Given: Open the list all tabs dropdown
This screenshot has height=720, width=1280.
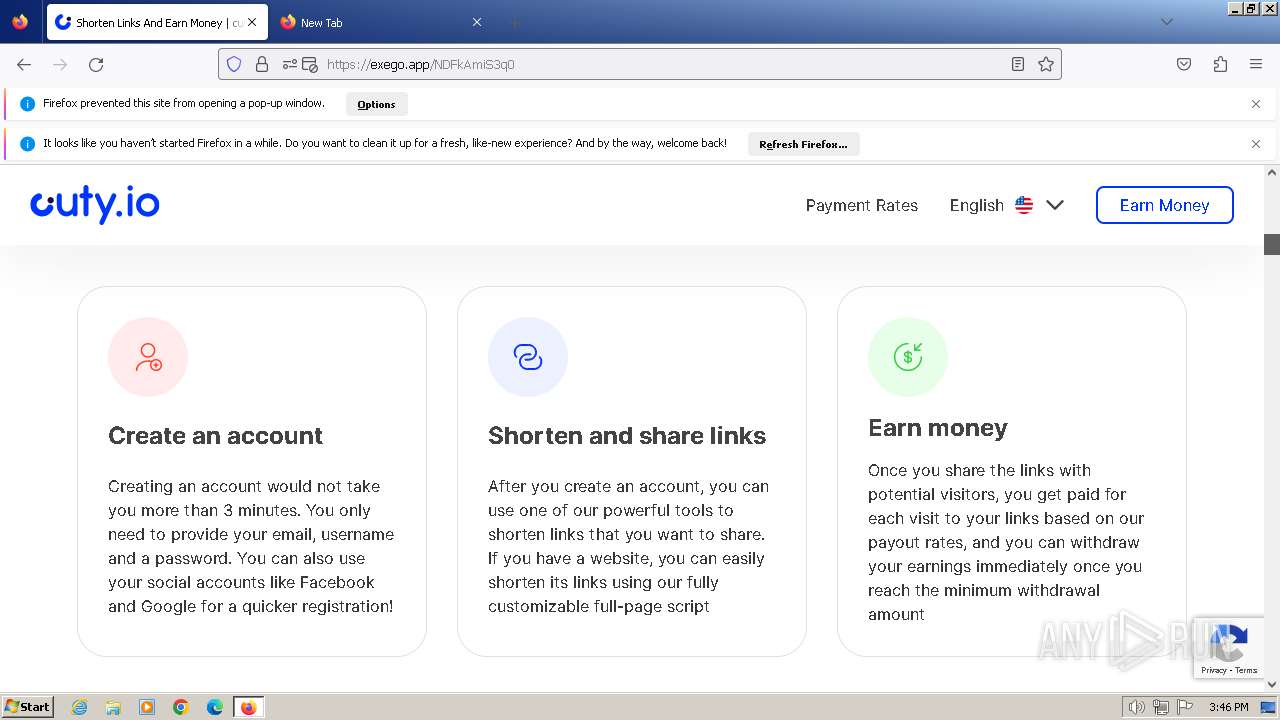Looking at the screenshot, I should point(1166,22).
